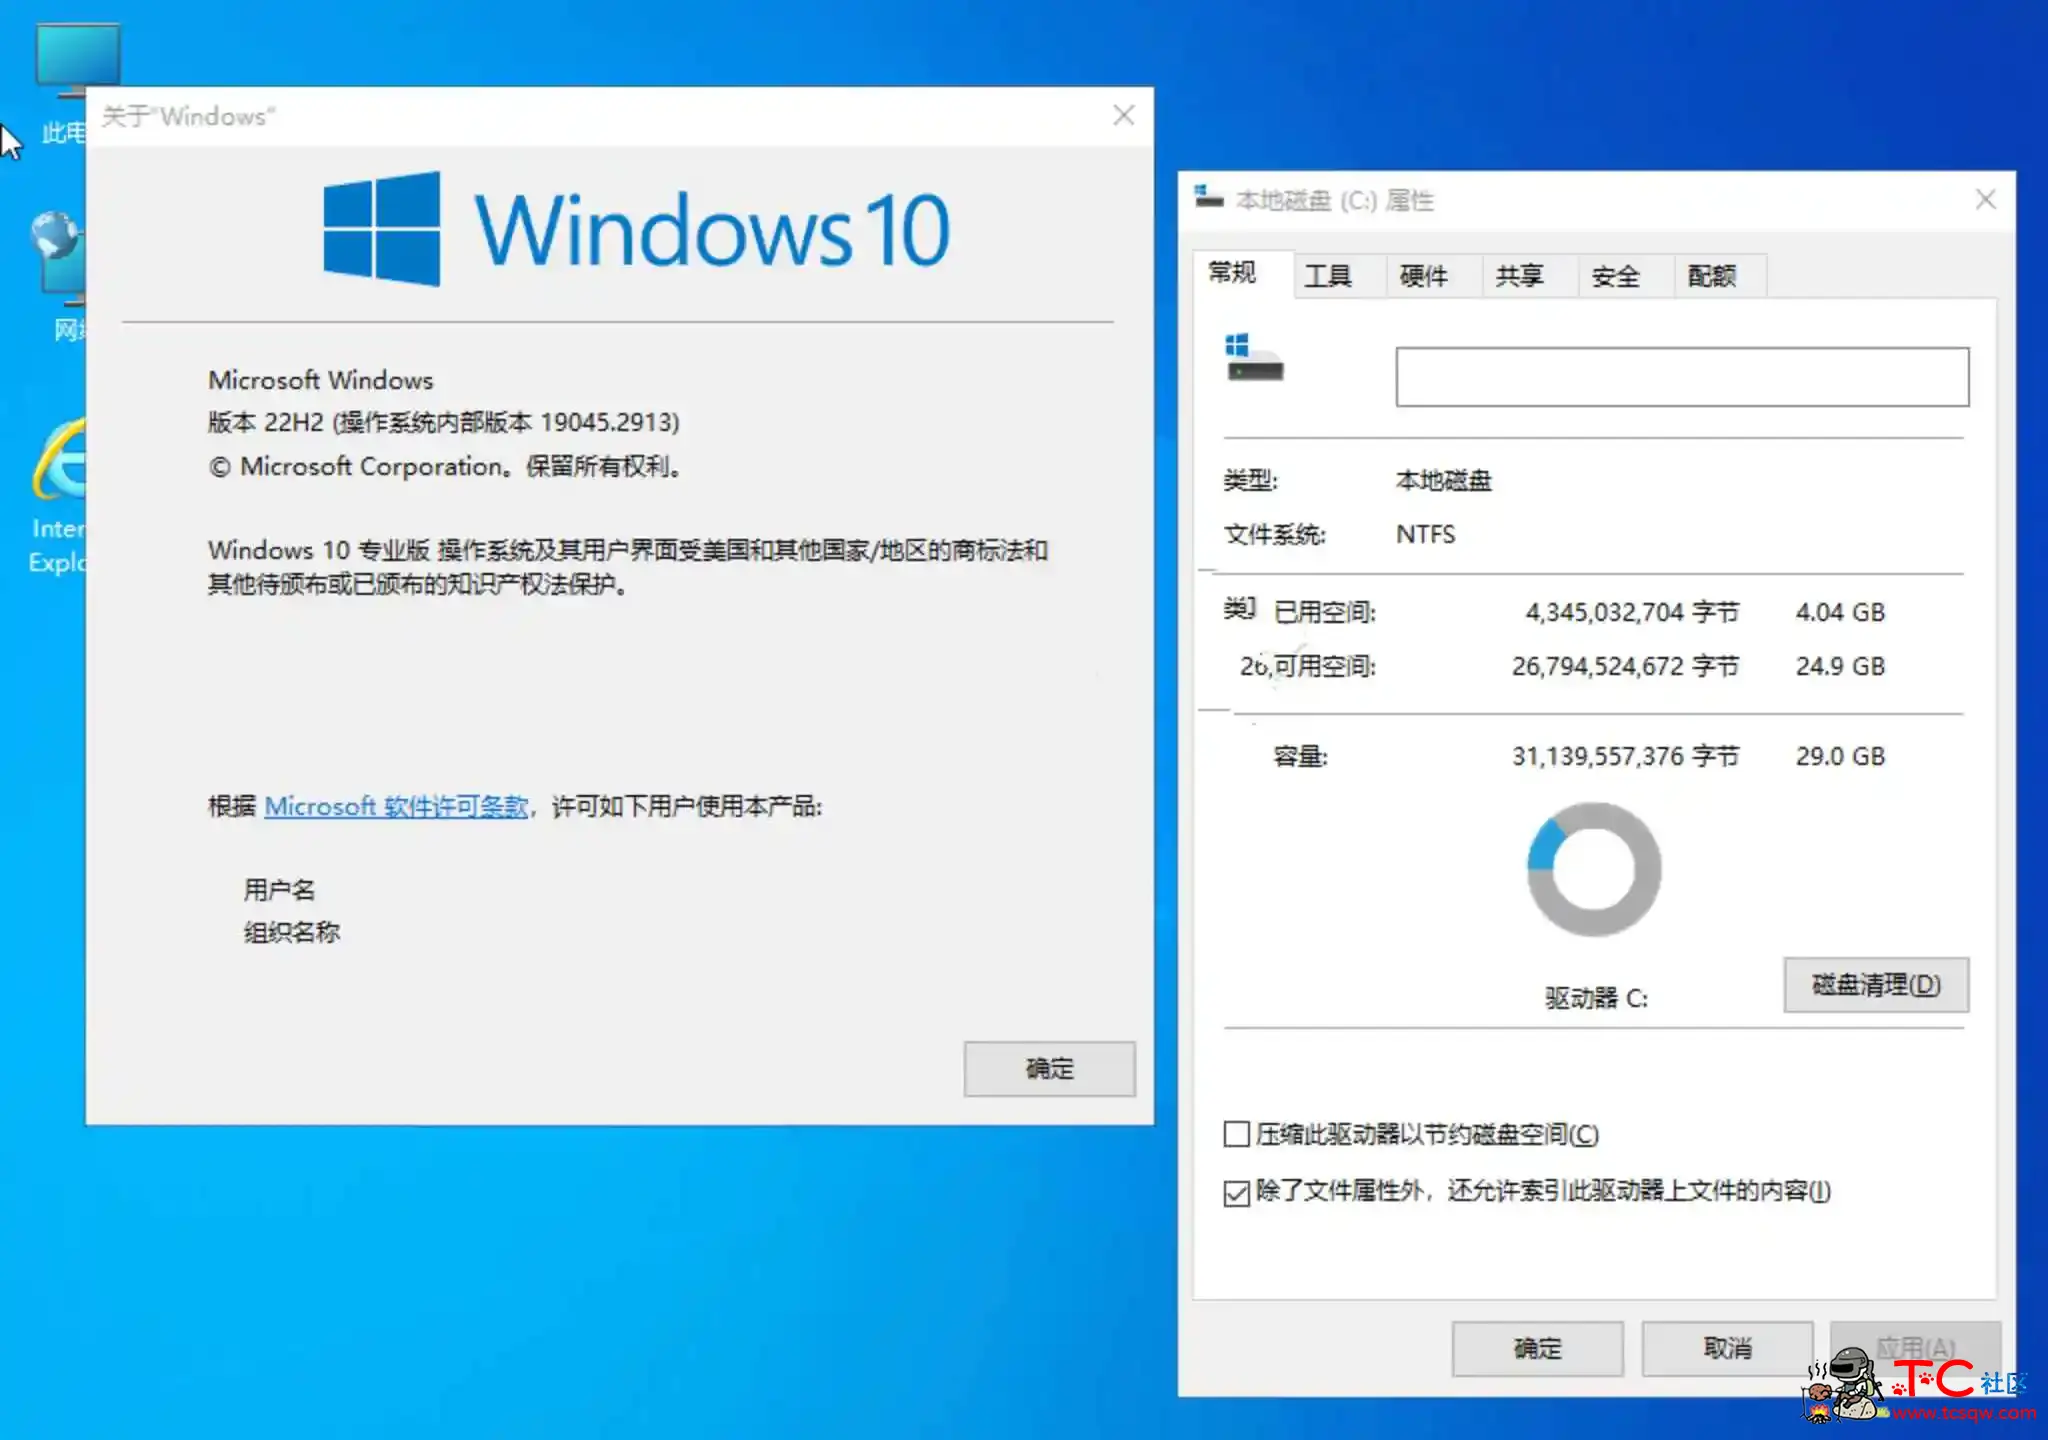Click used space value 4.04 GB
The width and height of the screenshot is (2048, 1440).
(x=1840, y=612)
